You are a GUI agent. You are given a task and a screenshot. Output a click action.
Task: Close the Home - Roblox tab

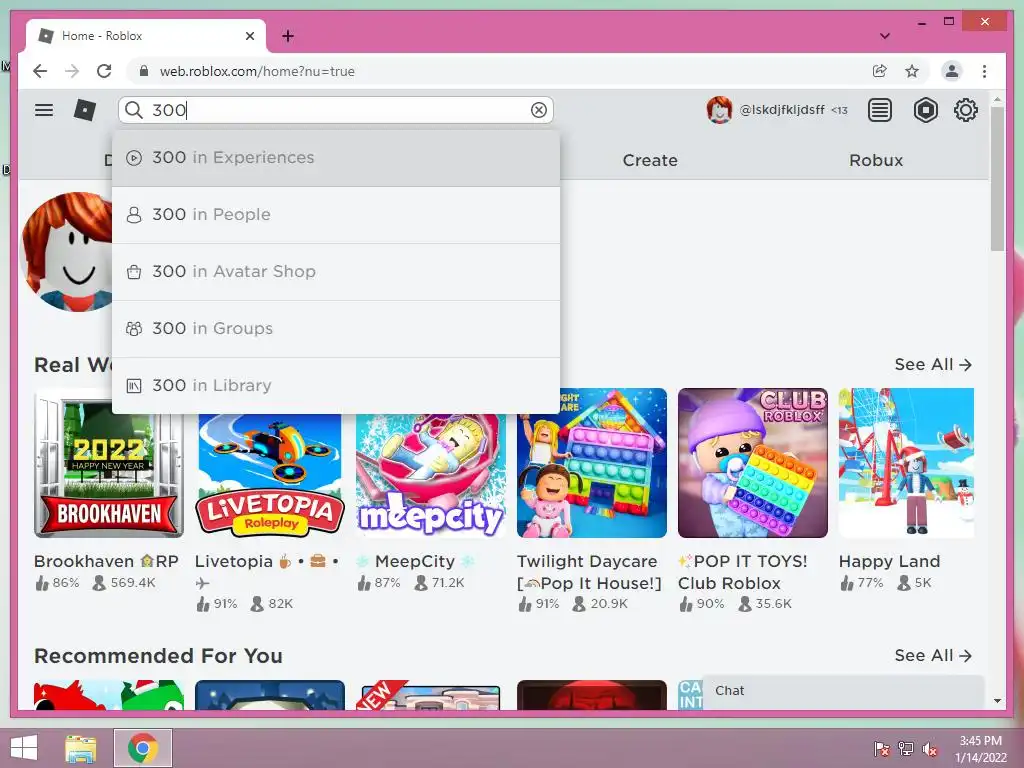pos(250,36)
